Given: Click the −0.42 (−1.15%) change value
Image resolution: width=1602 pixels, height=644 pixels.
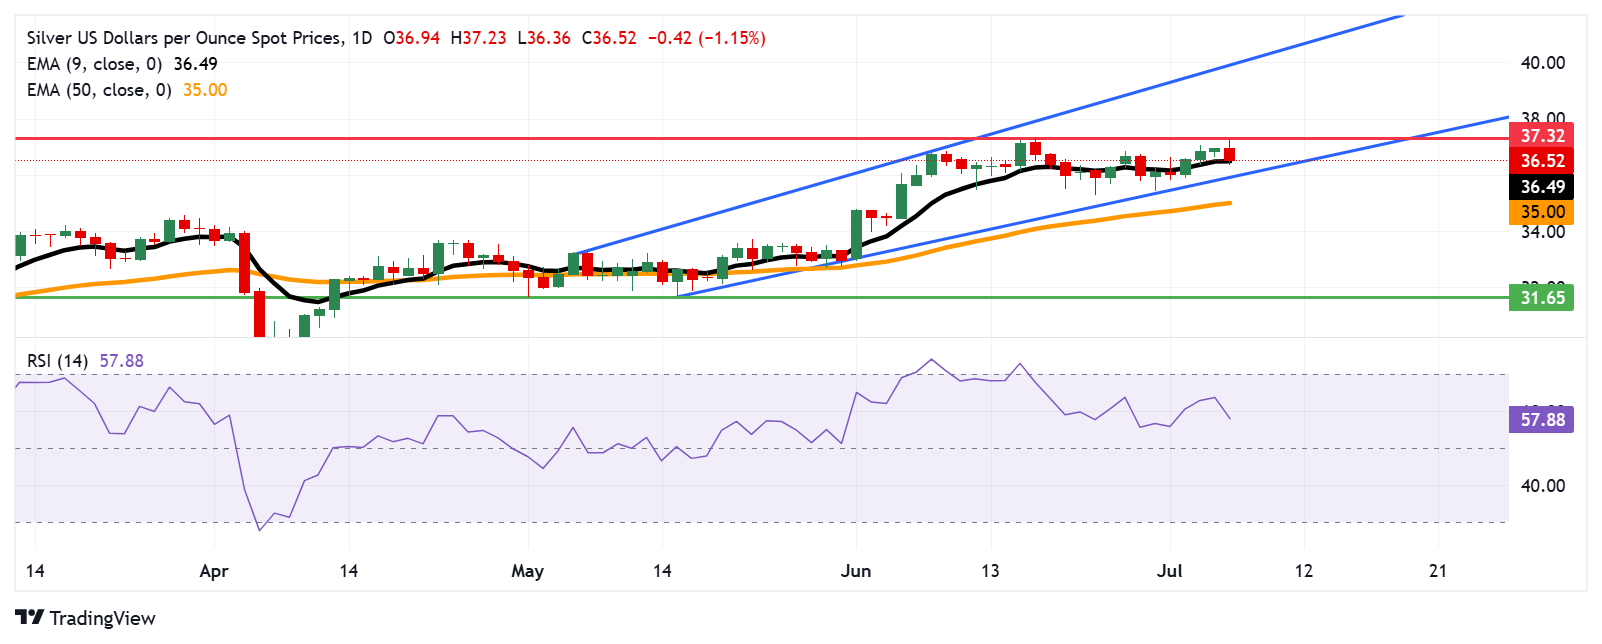Looking at the screenshot, I should click(706, 38).
